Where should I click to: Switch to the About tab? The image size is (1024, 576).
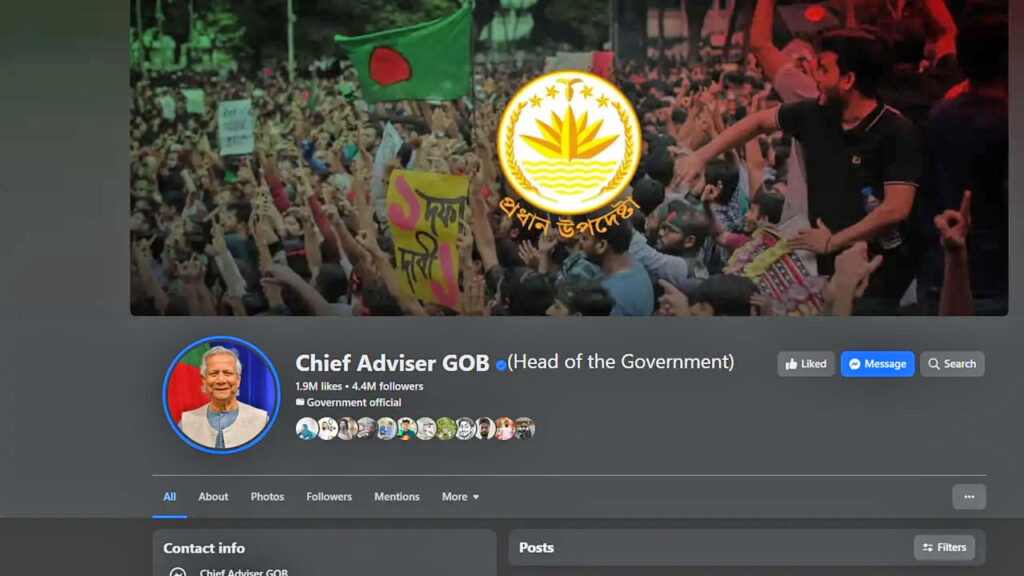(214, 497)
